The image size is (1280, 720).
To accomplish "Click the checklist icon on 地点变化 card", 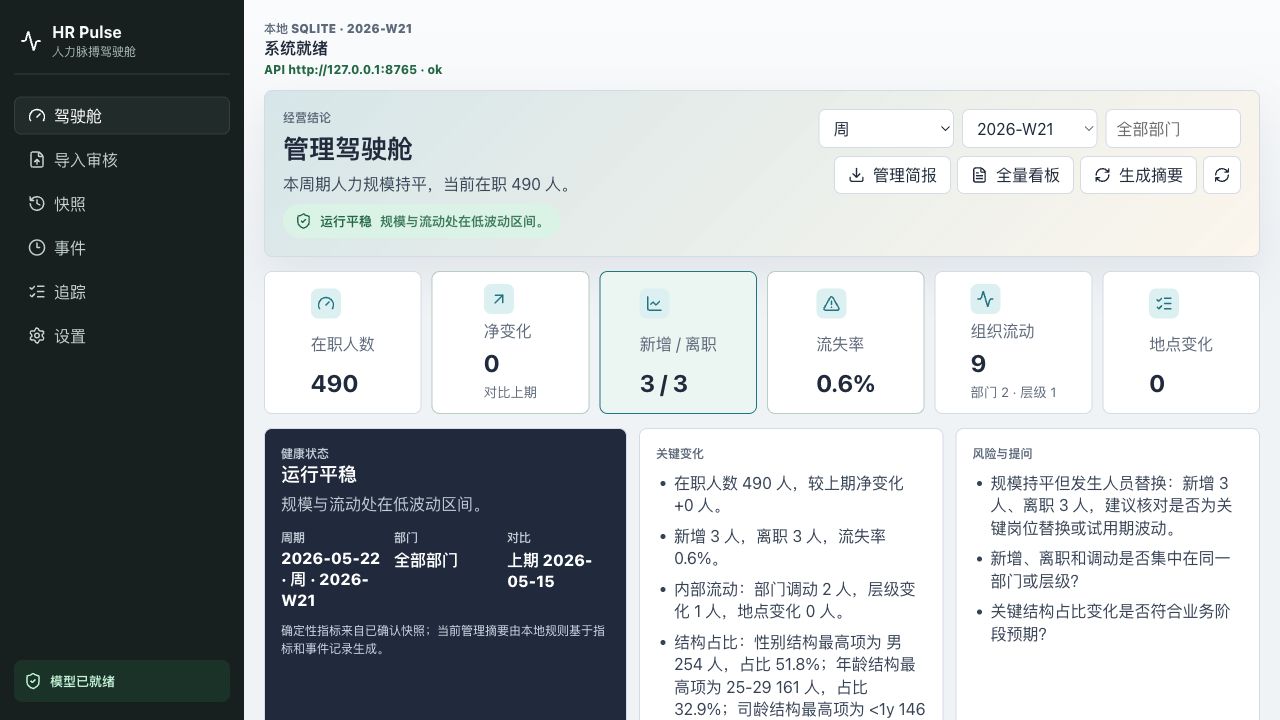I will pyautogui.click(x=1164, y=303).
